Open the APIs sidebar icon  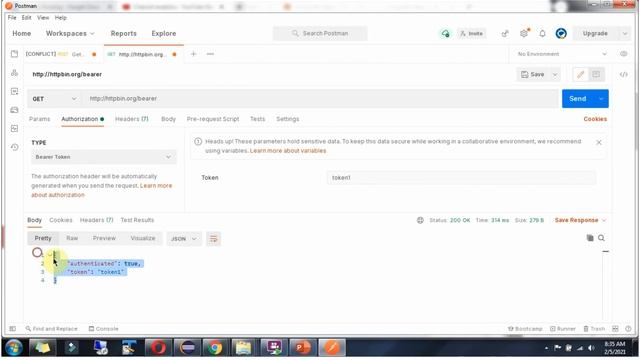[x=14, y=73]
